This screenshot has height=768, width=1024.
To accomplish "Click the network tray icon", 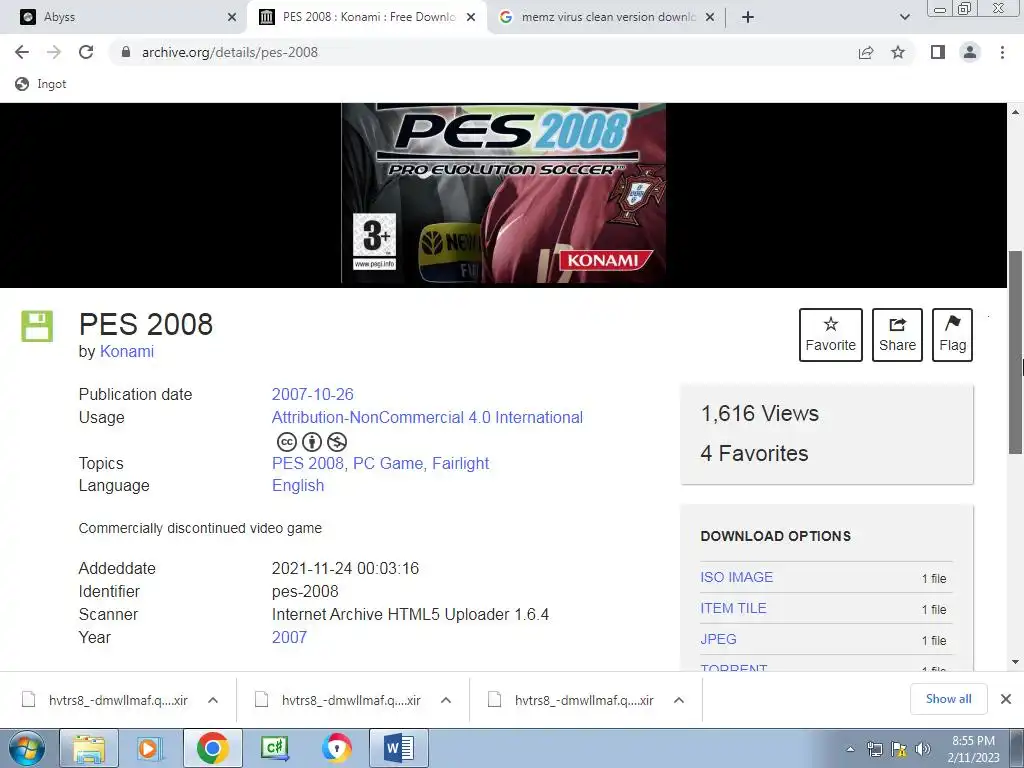I will [x=874, y=749].
